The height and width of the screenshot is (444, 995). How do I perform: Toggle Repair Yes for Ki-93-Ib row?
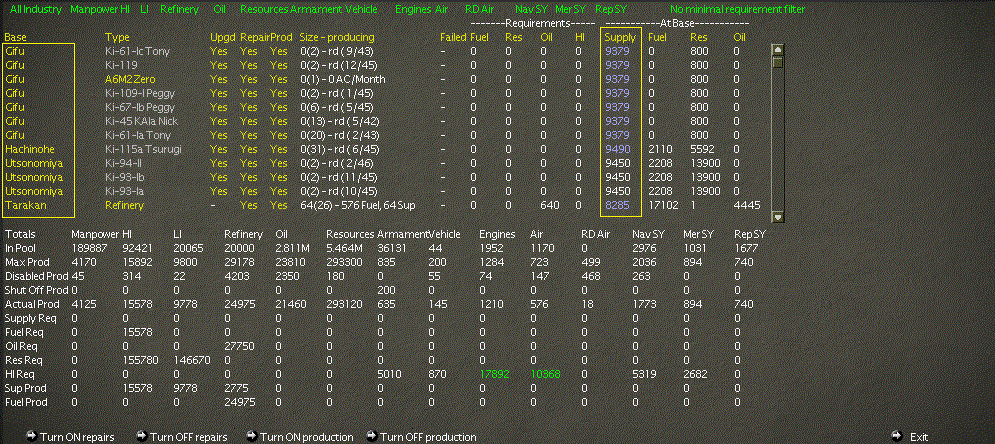[249, 177]
